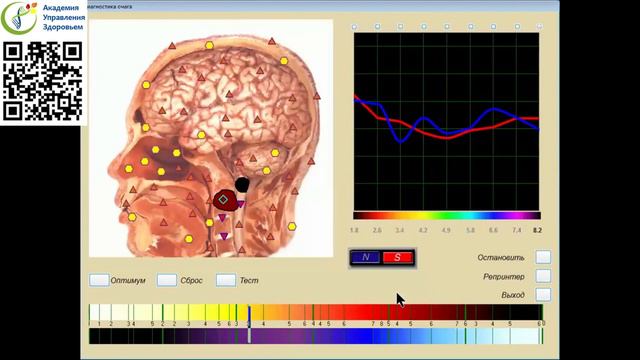640x360 pixels.
Task: Click magenta inverted triangle beside the dark red focus marker
Action: tap(241, 204)
